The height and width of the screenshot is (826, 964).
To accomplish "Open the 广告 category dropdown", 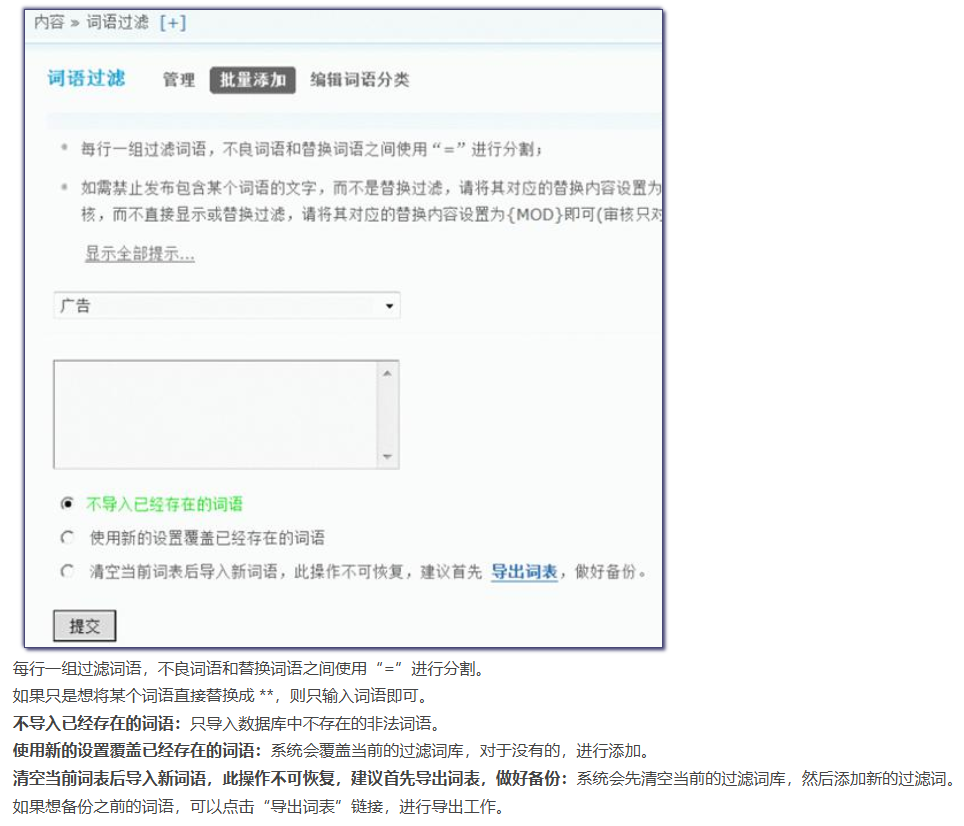I will coord(226,306).
